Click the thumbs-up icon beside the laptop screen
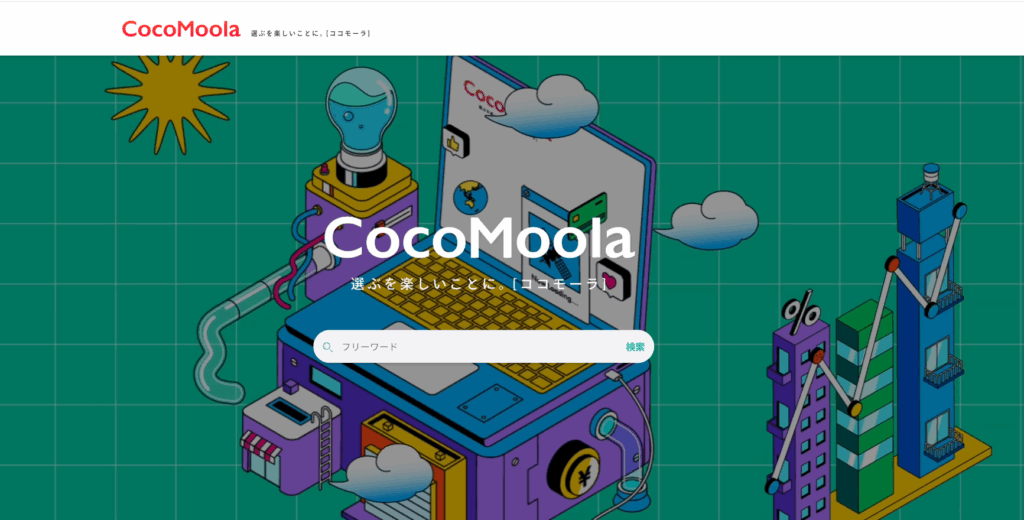 point(456,138)
